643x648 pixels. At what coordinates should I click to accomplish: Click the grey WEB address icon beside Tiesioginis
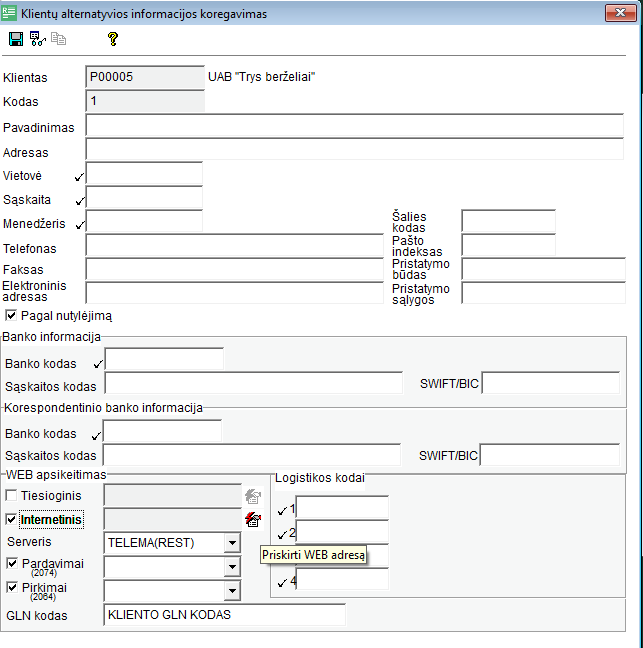[x=253, y=495]
